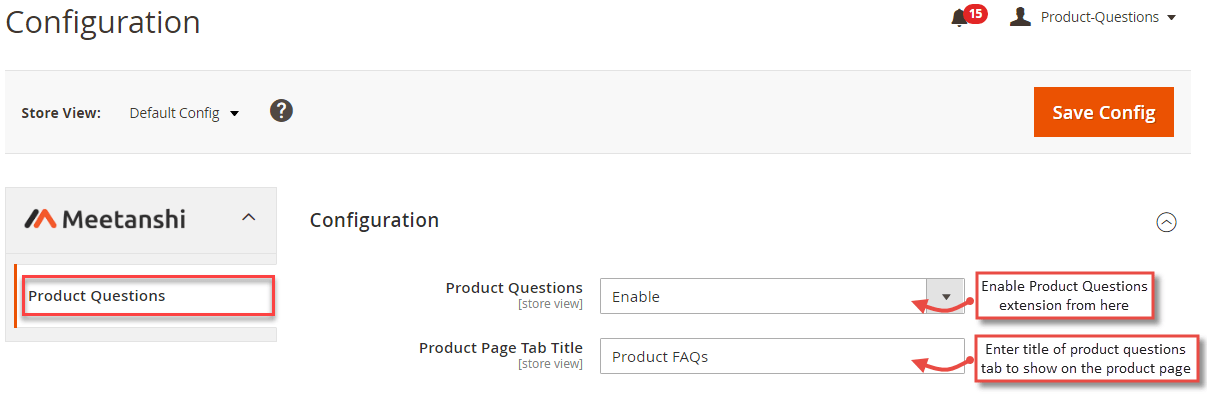Collapse the Meetanshi sidebar chevron

(x=249, y=217)
